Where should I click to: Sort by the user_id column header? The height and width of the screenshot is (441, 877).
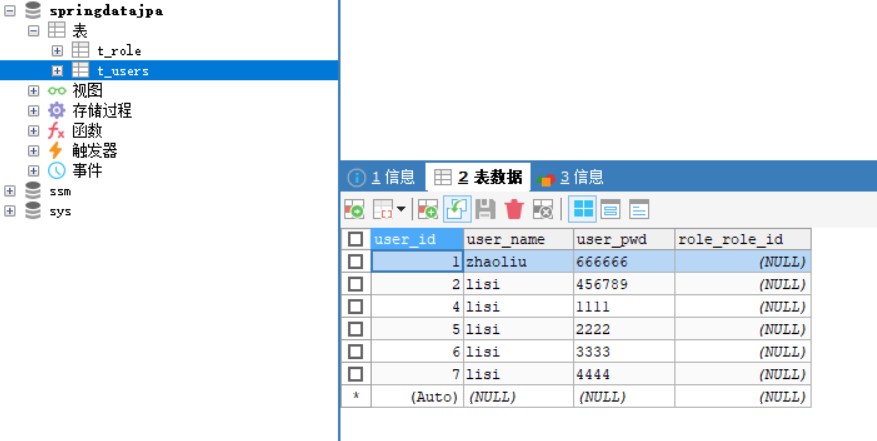coord(417,239)
